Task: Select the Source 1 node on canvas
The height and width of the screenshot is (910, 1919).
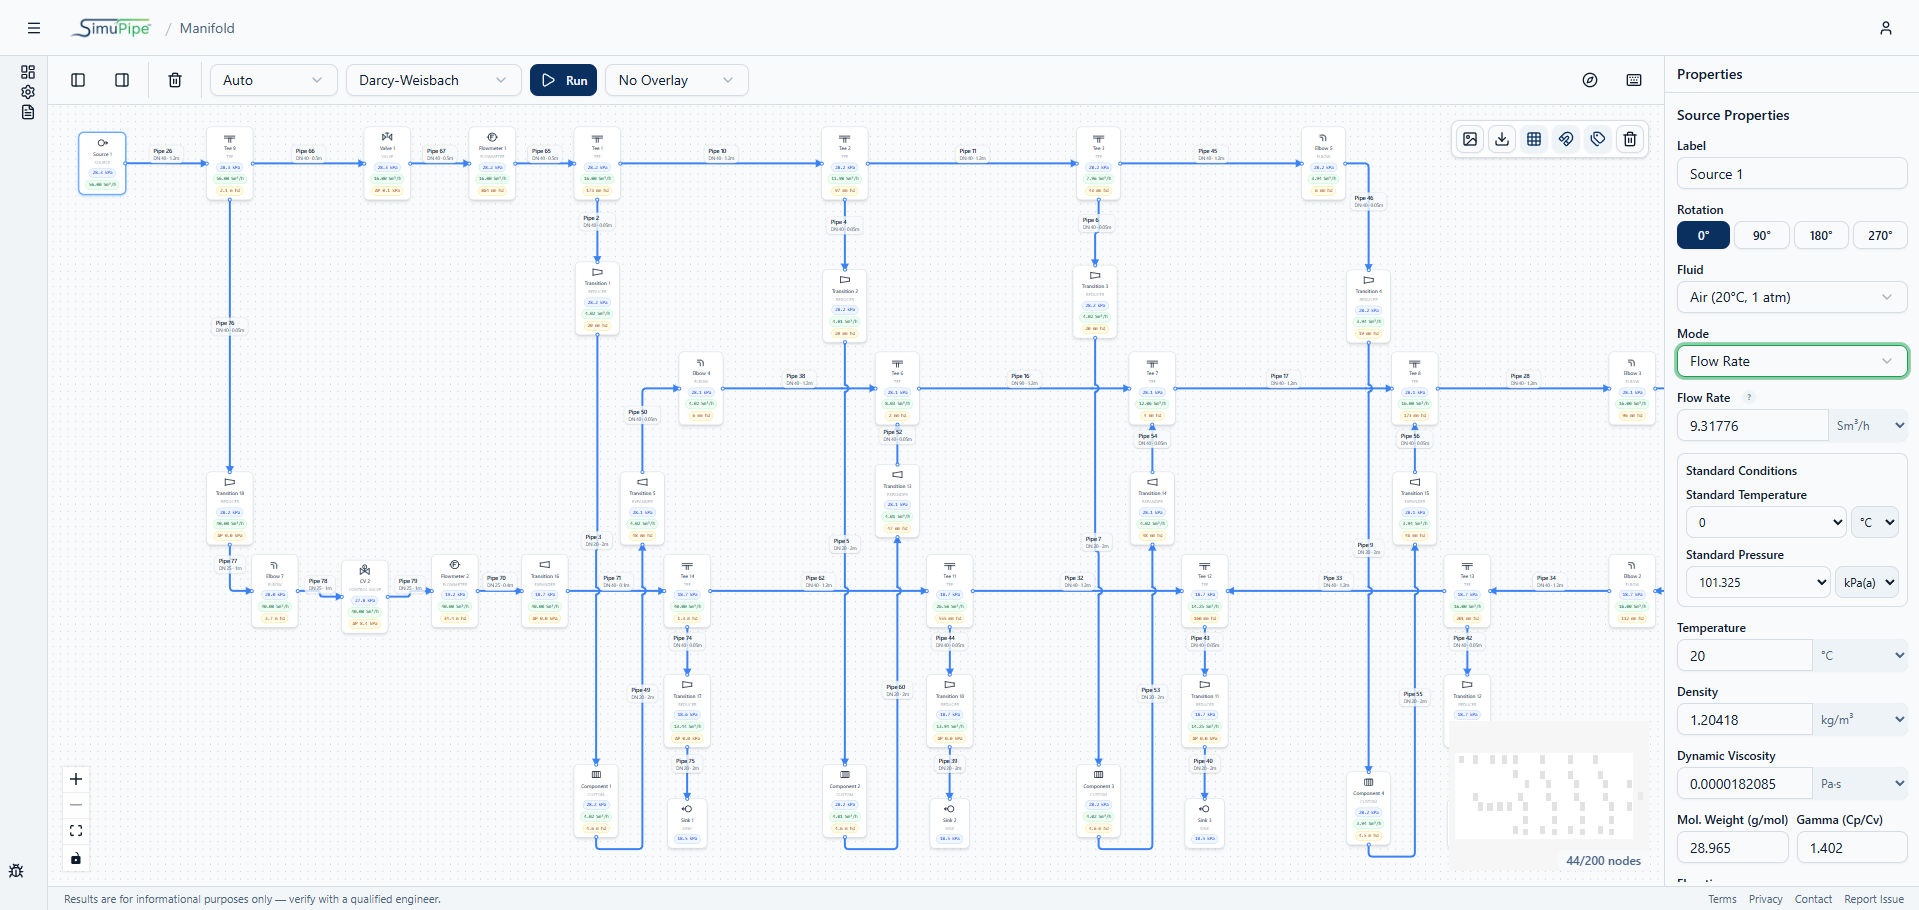Action: click(102, 163)
